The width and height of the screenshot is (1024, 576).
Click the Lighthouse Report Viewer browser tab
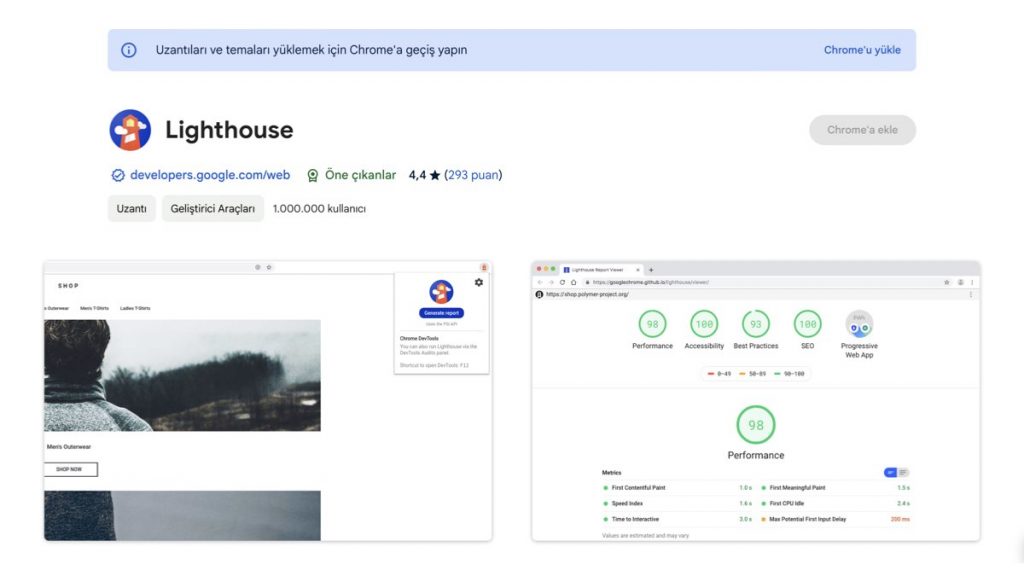601,269
